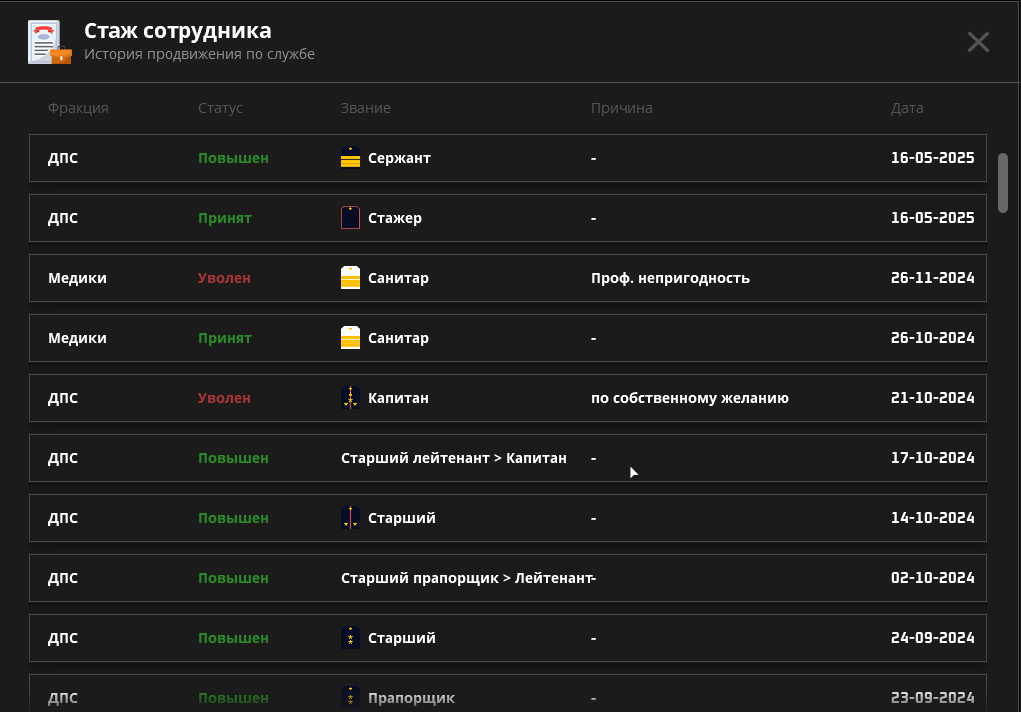Image resolution: width=1021 pixels, height=712 pixels.
Task: Click the 'Старший прапорщик > Лейтенант' entry
Action: coord(466,578)
